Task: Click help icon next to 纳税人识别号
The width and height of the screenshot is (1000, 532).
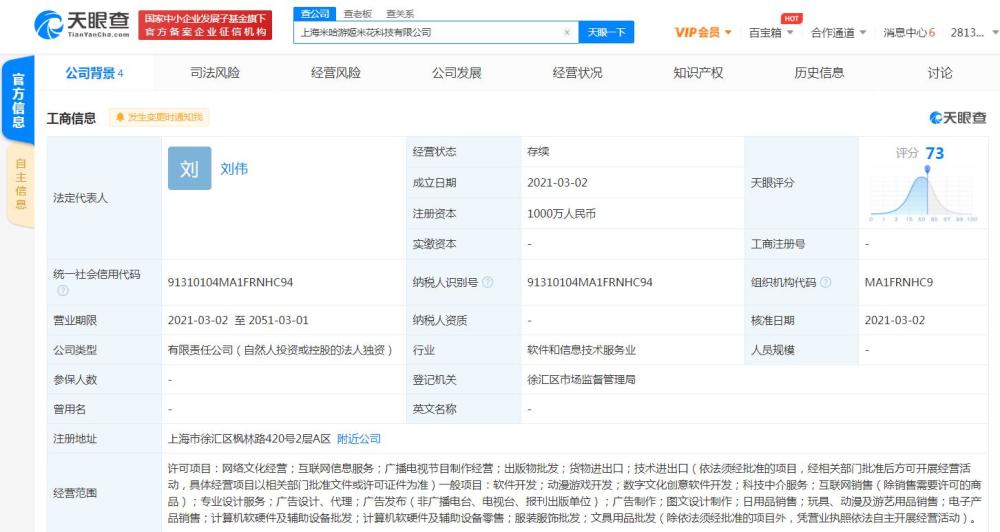Action: [x=487, y=282]
